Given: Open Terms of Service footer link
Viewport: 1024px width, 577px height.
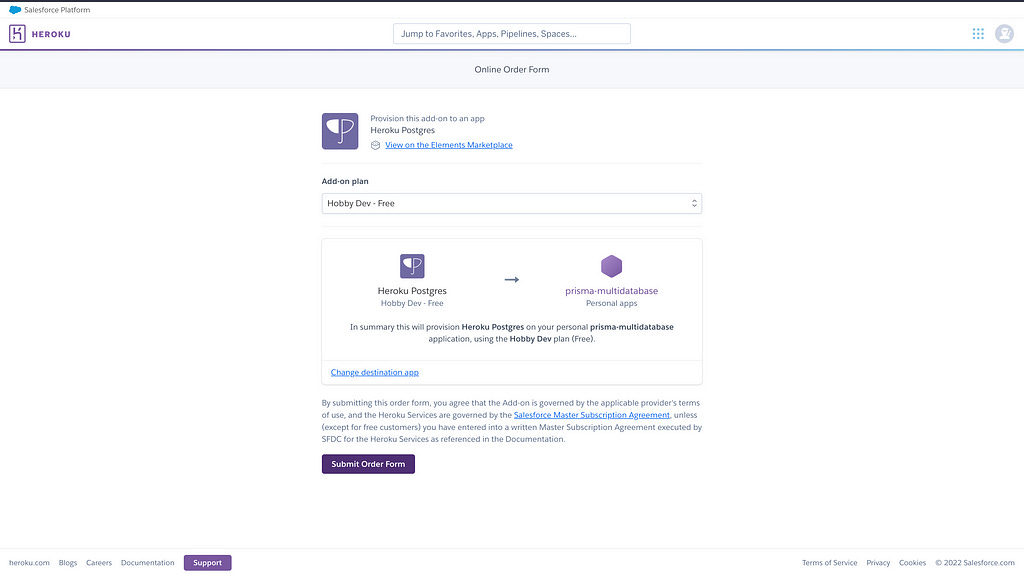Looking at the screenshot, I should click(829, 563).
